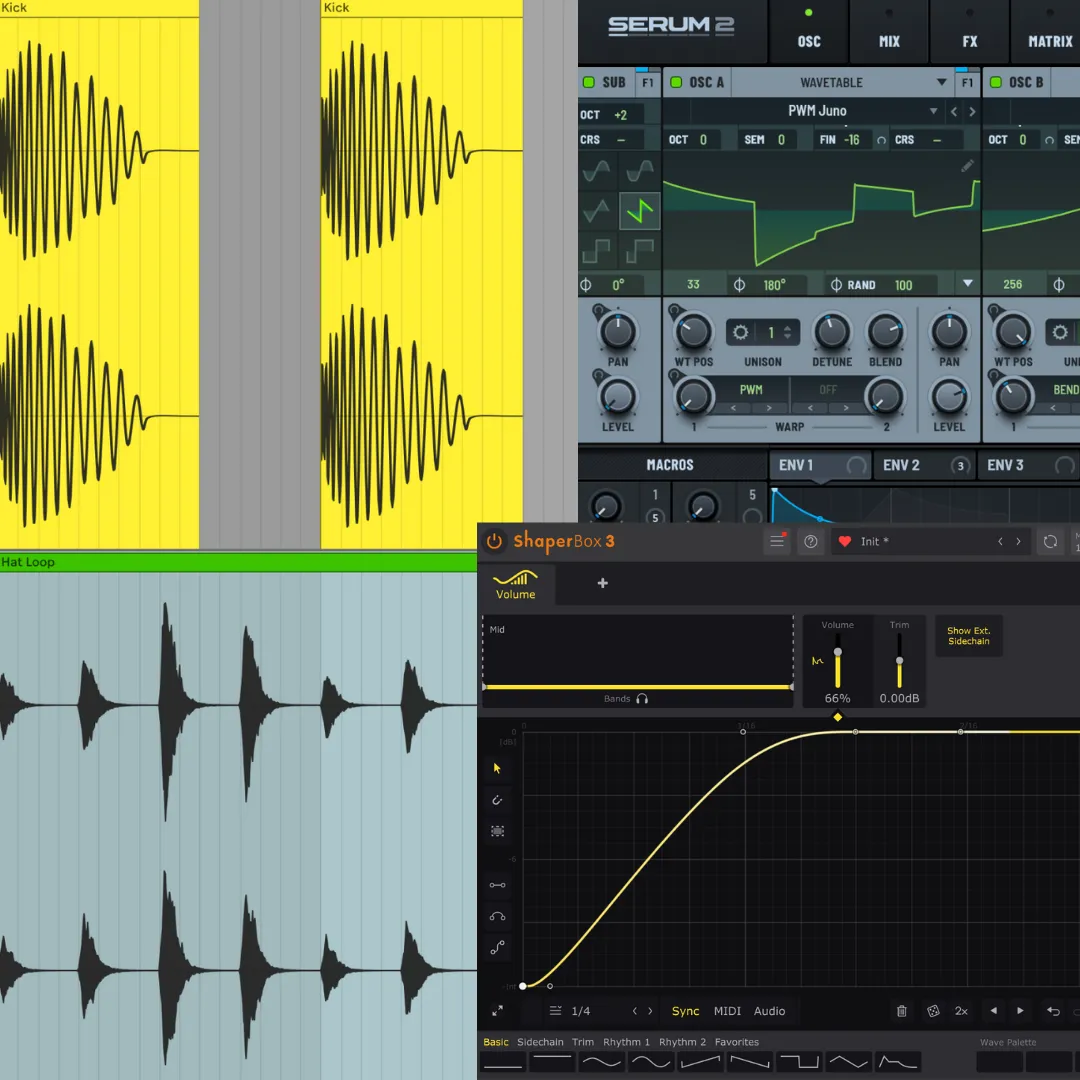This screenshot has width=1080, height=1080.
Task: Click the Show Ext. Sidechain button
Action: tap(968, 636)
